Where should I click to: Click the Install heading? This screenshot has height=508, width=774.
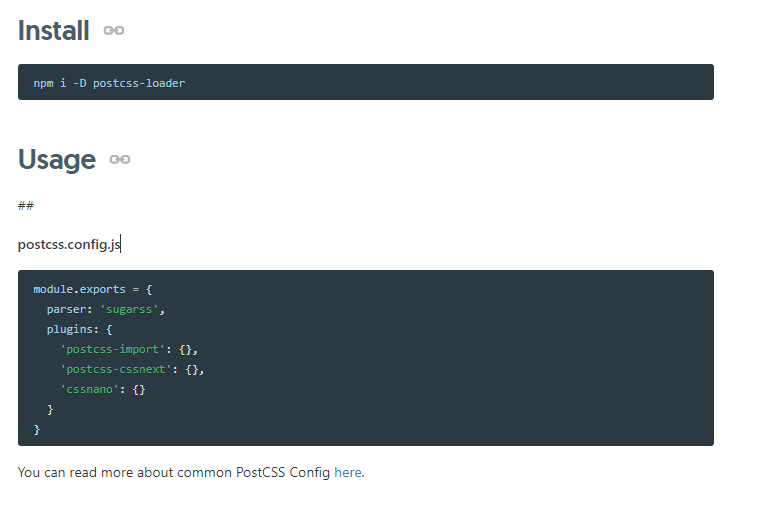53,31
